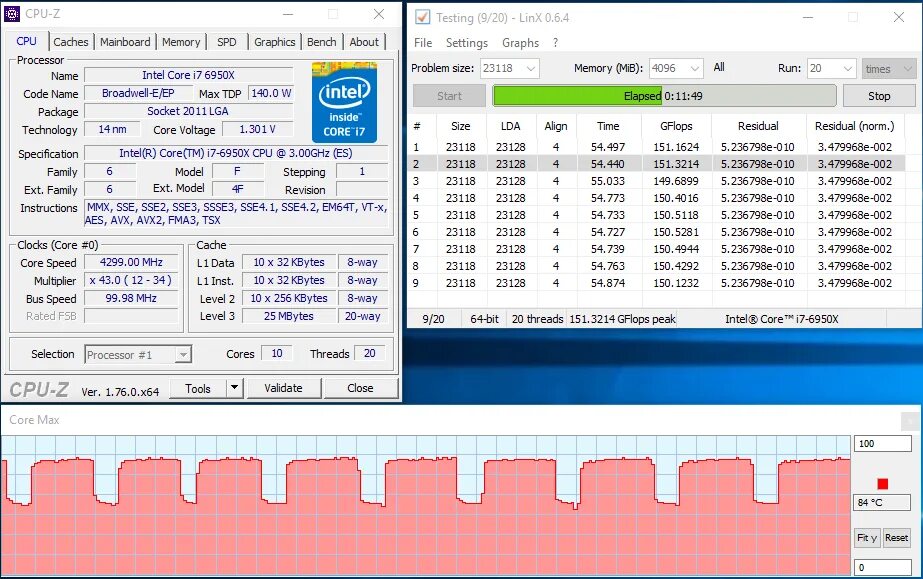Click the 84 °C temperature field
Viewport: 923px width, 579px height.
pos(882,502)
